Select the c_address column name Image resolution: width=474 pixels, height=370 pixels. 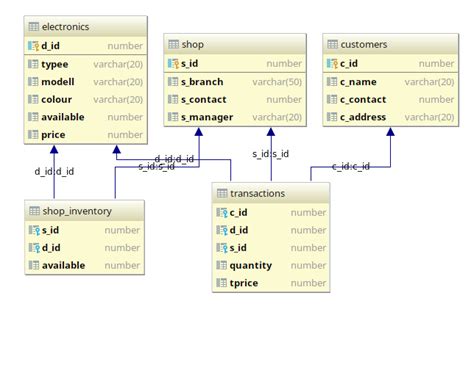tap(363, 117)
